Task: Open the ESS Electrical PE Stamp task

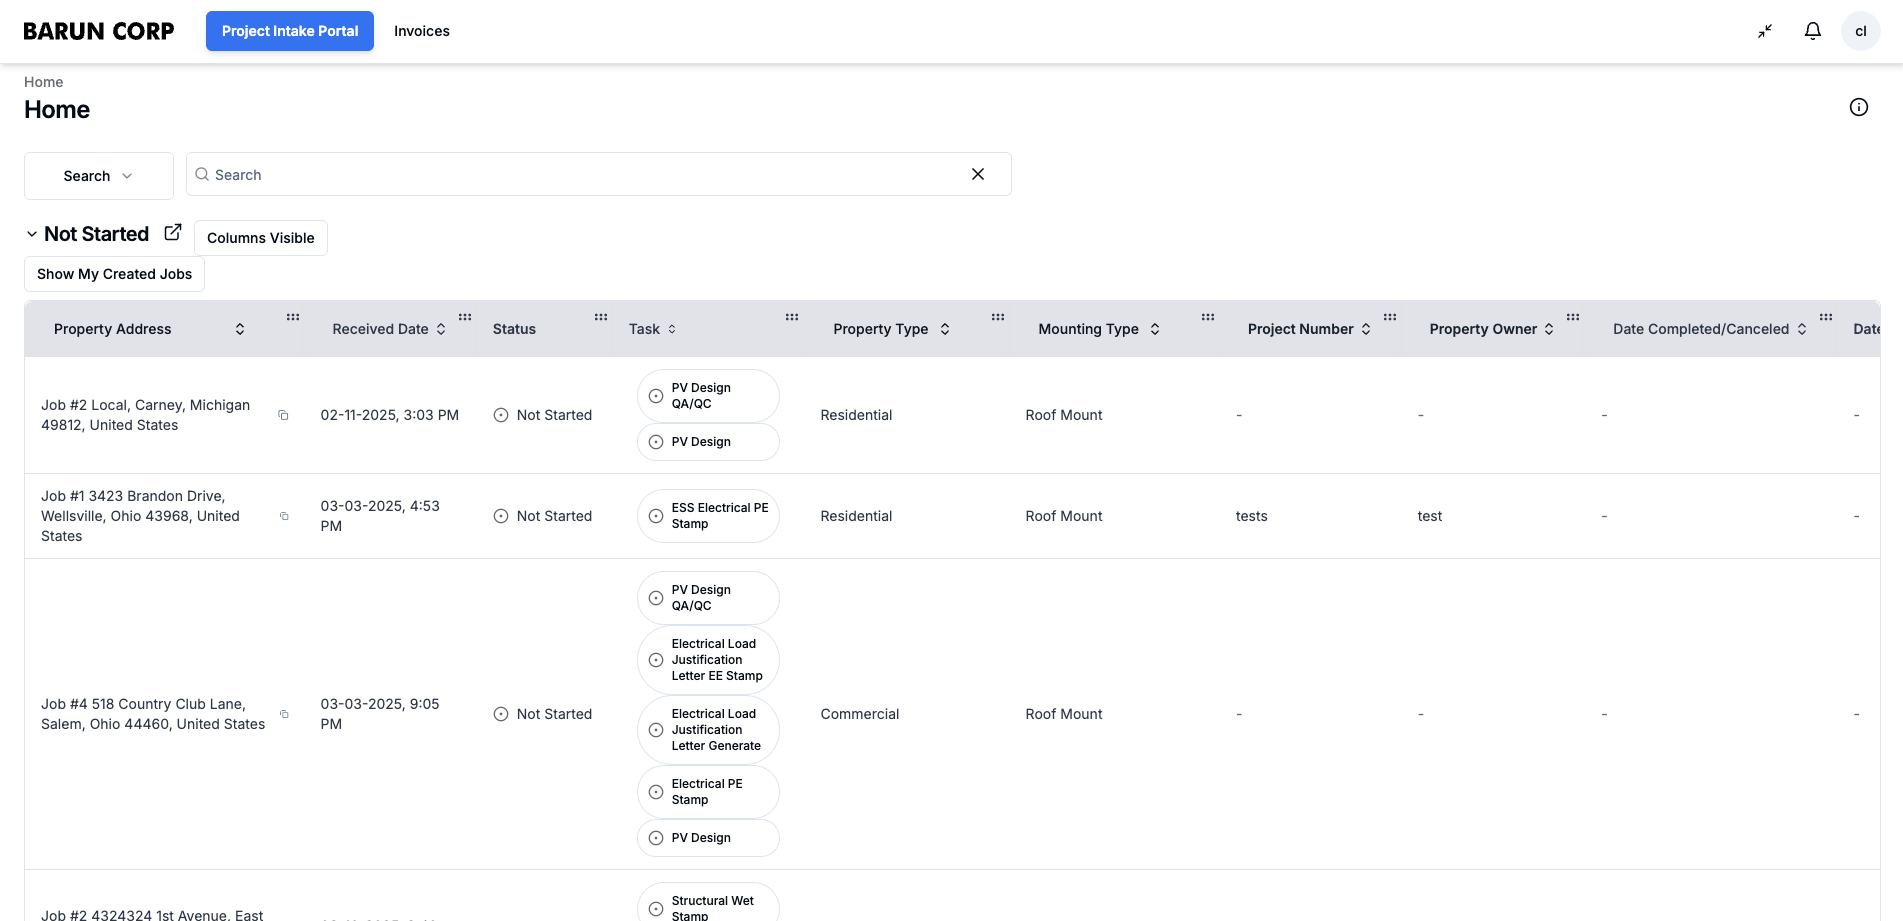Action: pyautogui.click(x=708, y=516)
